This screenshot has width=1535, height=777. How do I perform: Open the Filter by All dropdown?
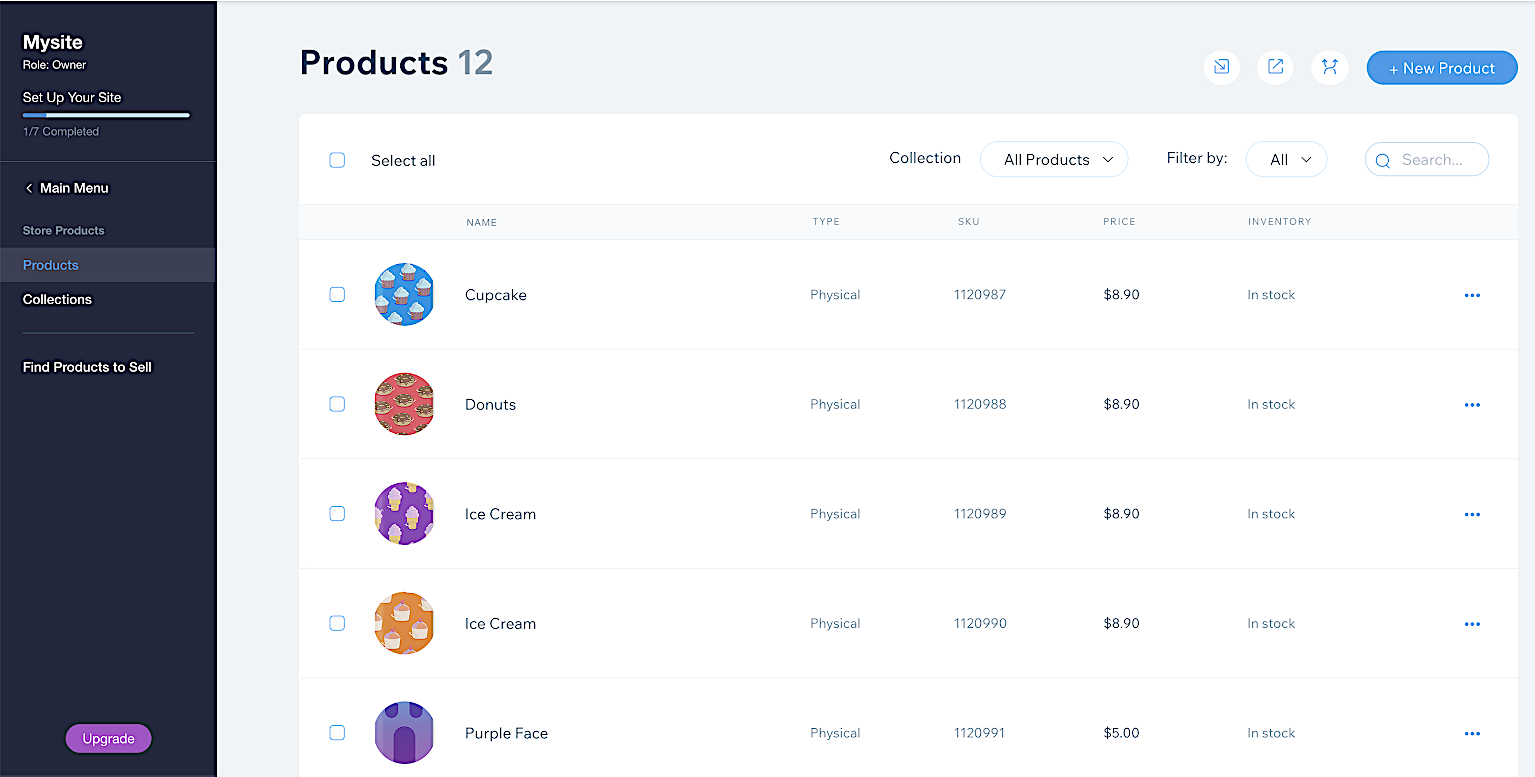click(x=1286, y=160)
